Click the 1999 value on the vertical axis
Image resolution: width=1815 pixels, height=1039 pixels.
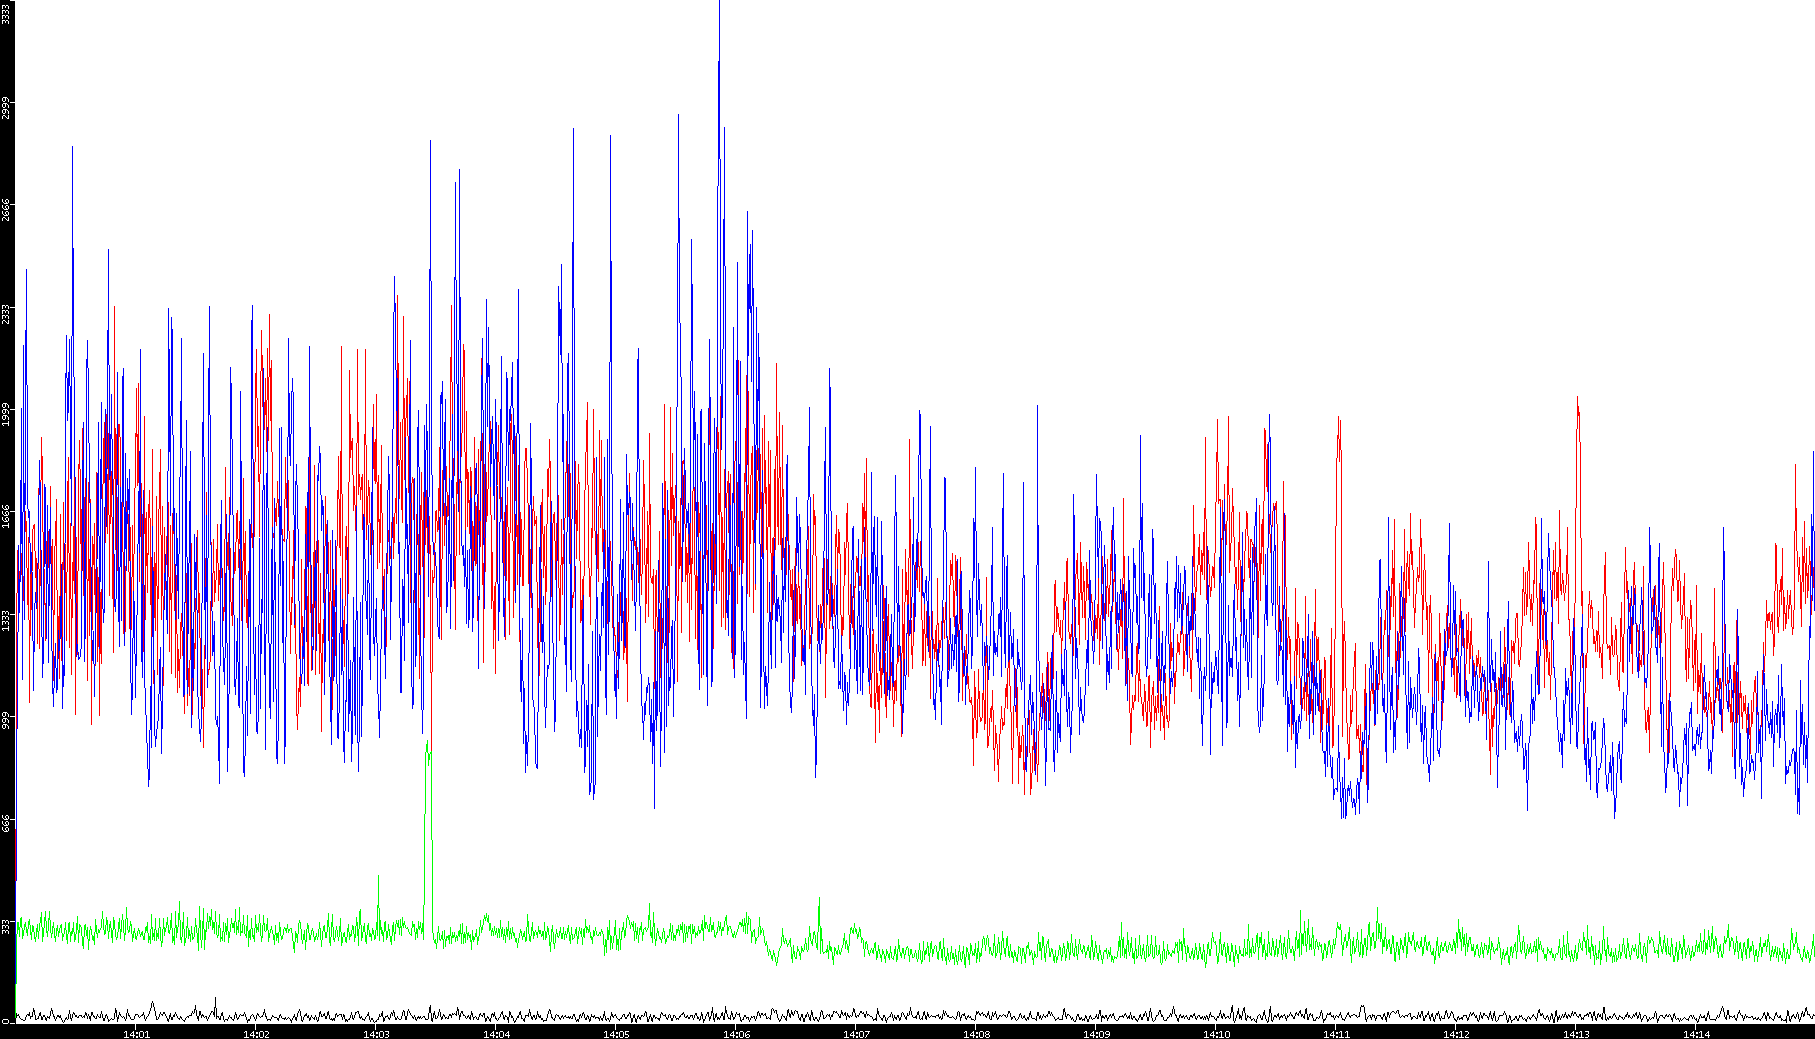pyautogui.click(x=6, y=415)
